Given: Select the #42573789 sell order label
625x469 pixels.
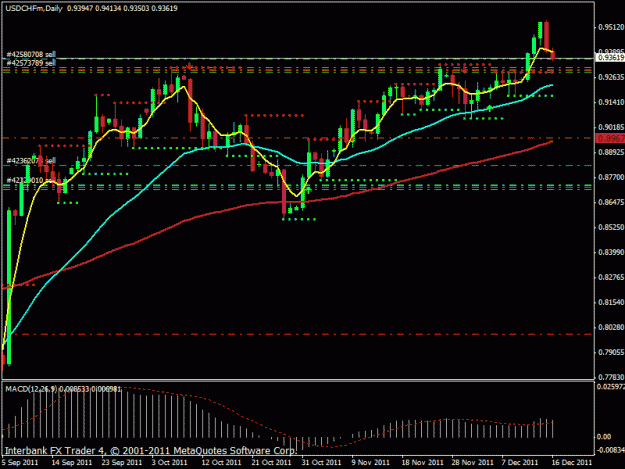Looking at the screenshot, I should [x=31, y=63].
